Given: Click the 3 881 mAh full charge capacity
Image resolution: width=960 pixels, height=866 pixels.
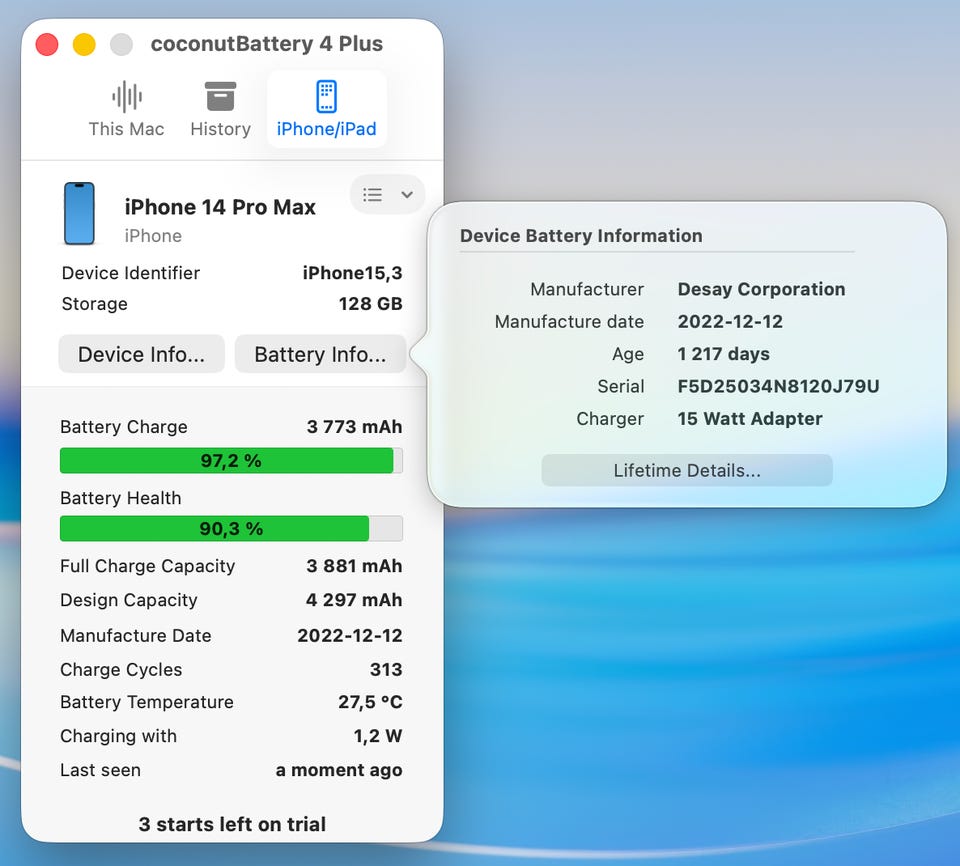Looking at the screenshot, I should pos(354,566).
